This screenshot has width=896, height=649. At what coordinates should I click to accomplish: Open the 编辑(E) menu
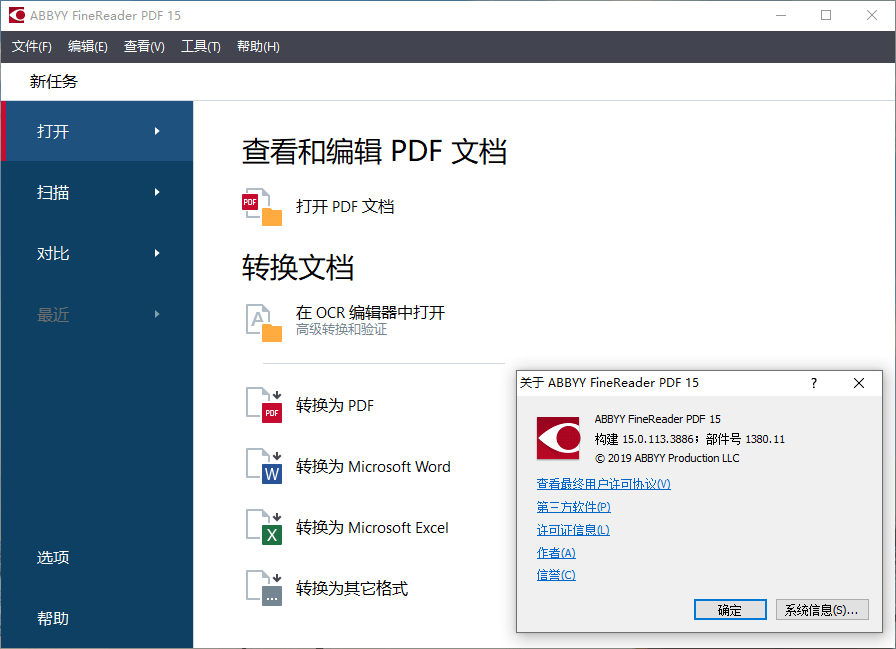pyautogui.click(x=87, y=46)
